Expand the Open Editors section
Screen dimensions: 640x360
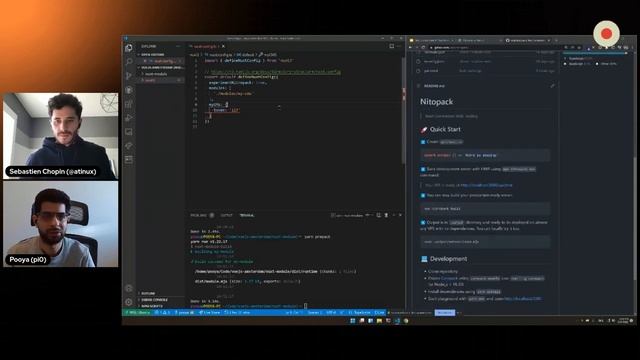(x=153, y=54)
